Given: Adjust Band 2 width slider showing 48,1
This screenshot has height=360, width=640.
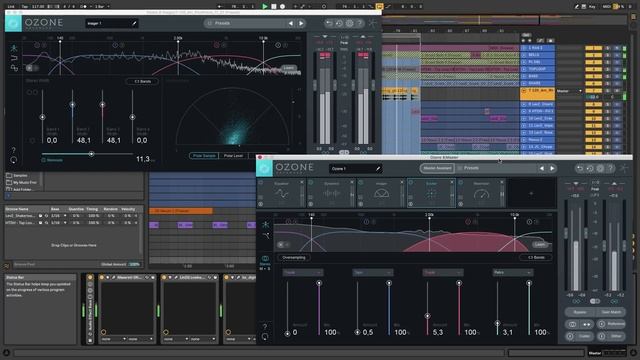Looking at the screenshot, I should coord(72,105).
